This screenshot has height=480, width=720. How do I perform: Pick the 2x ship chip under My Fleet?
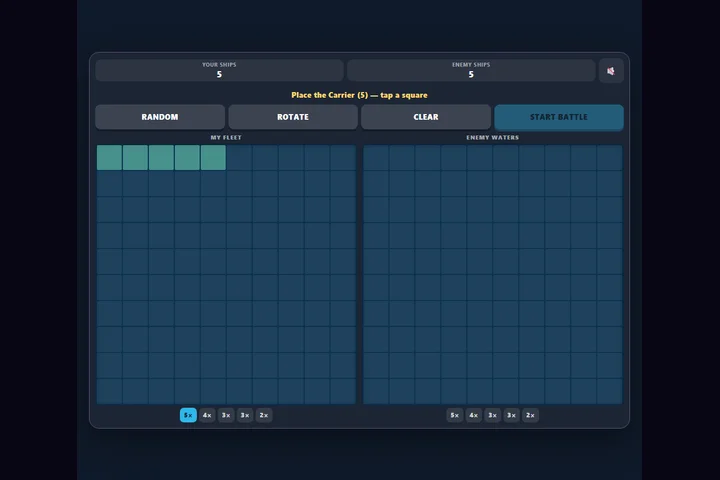click(x=264, y=415)
